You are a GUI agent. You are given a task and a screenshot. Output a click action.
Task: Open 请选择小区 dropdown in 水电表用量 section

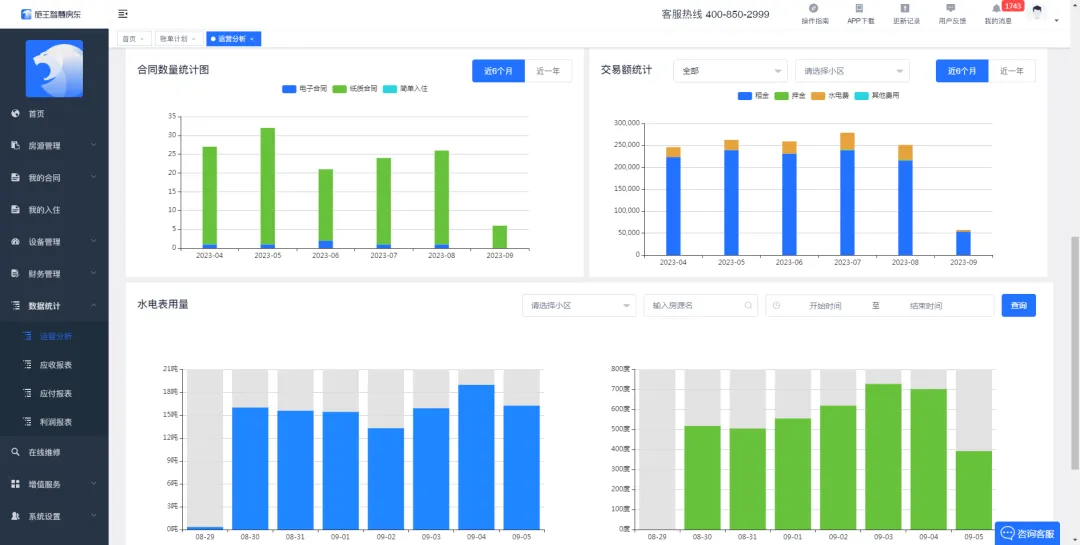pos(579,306)
